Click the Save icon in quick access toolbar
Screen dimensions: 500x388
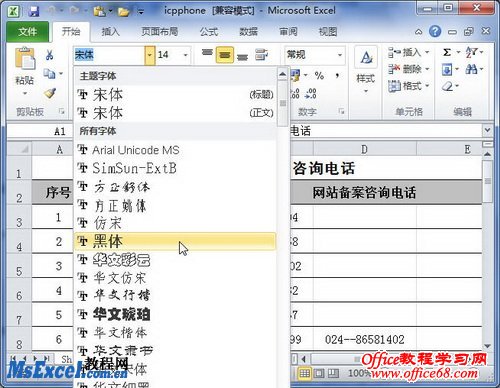33,11
